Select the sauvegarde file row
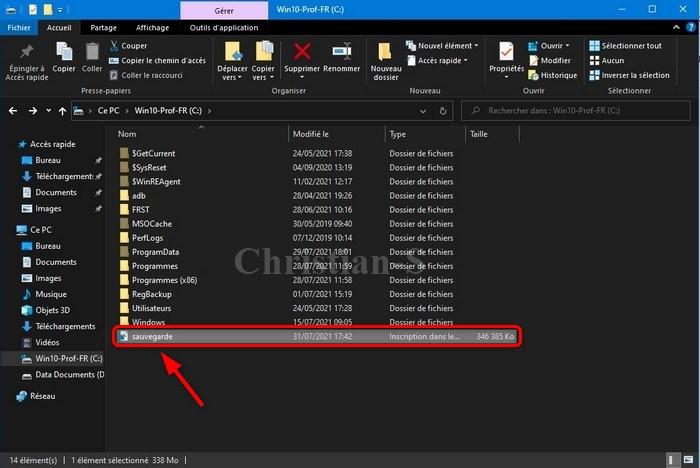This screenshot has width=700, height=468. click(x=317, y=336)
